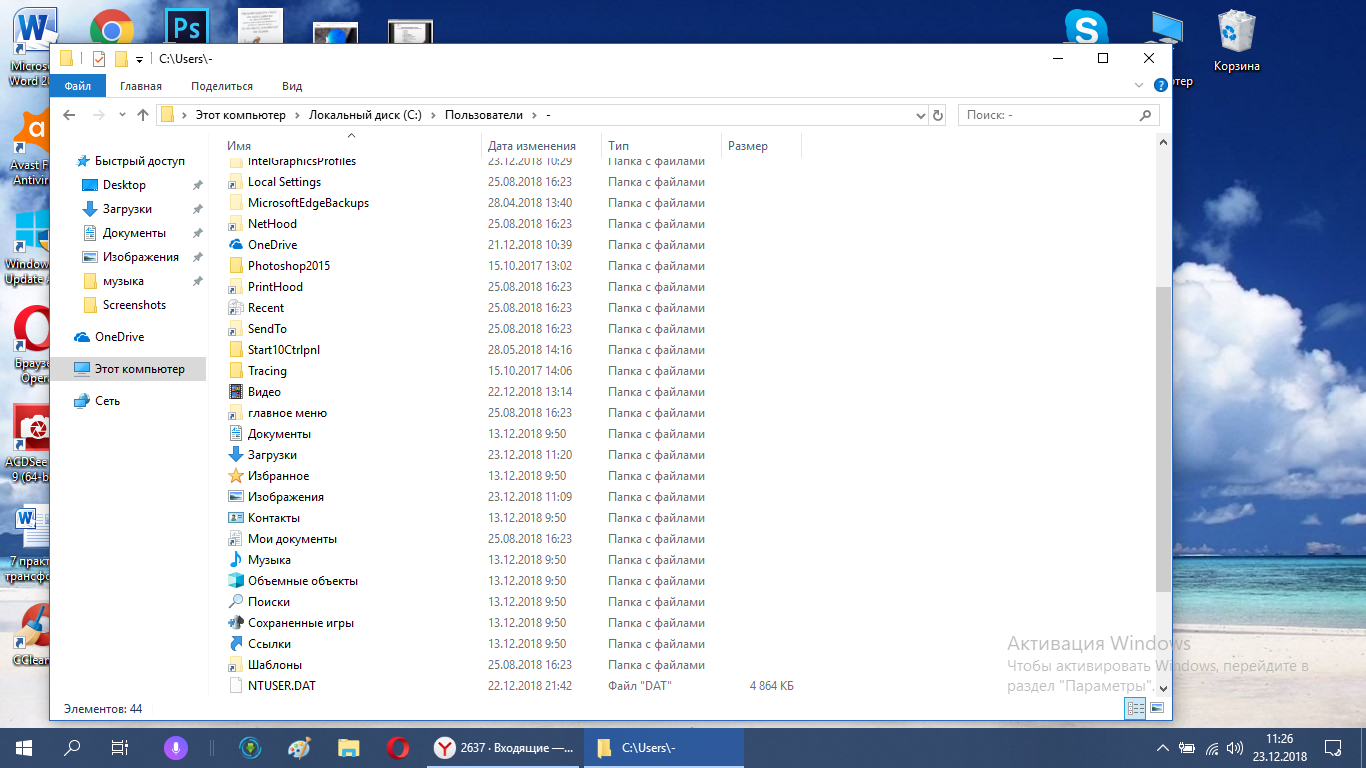Open Task View on the taskbar
Screen dimensions: 1366x768
(x=119, y=748)
